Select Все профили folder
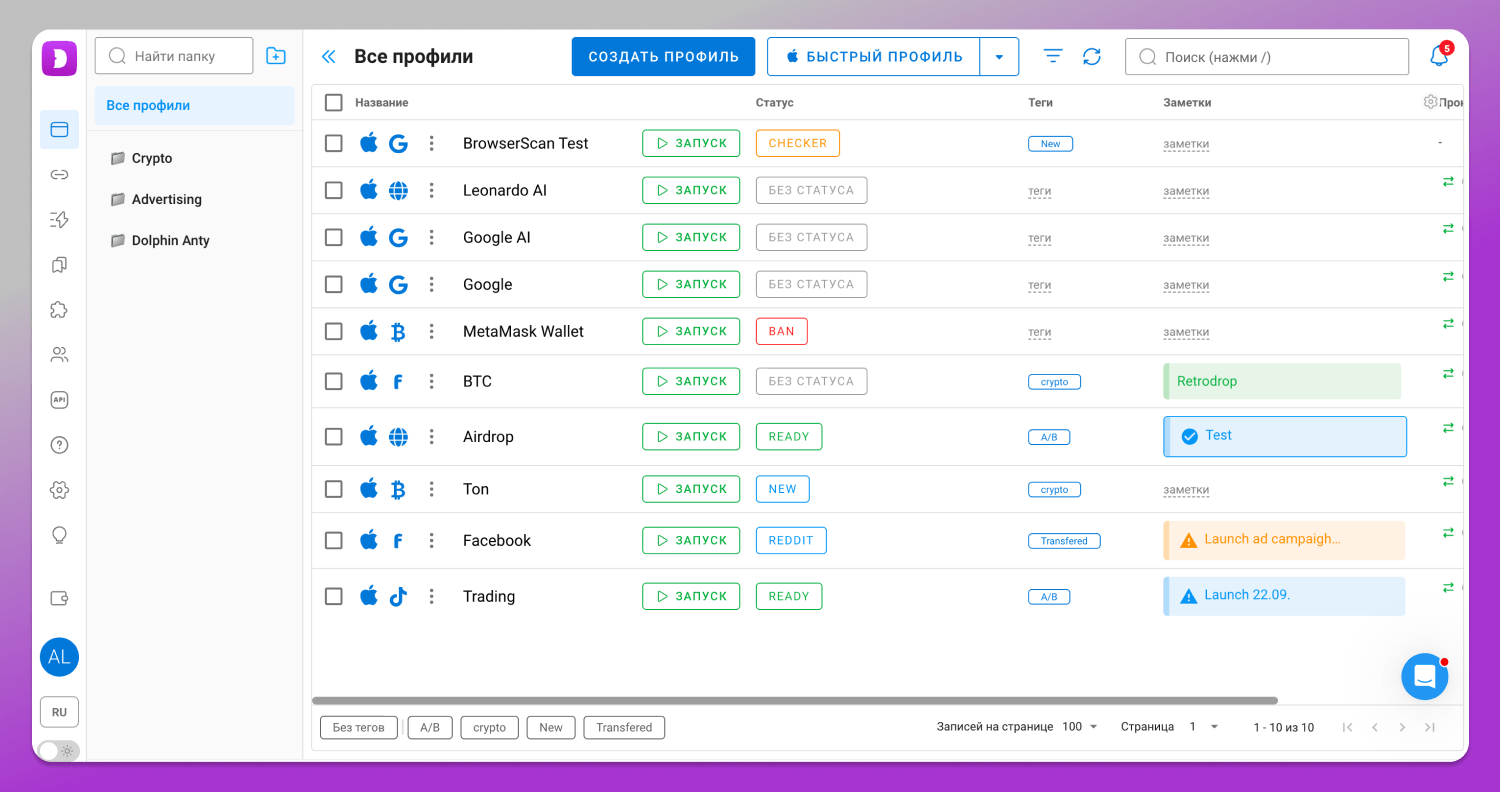The image size is (1500, 792). 194,105
